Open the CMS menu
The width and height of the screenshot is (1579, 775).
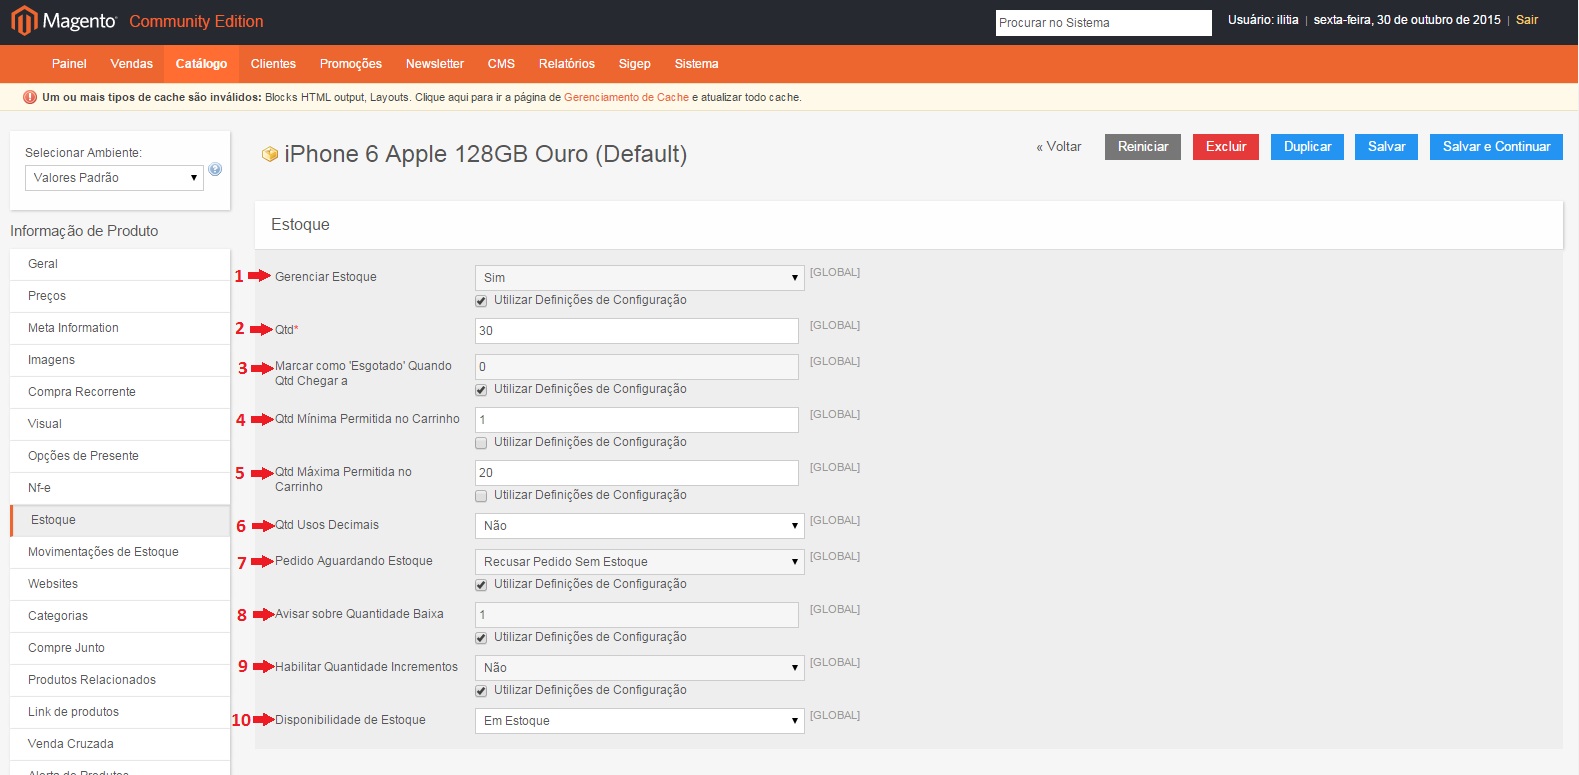pos(501,64)
